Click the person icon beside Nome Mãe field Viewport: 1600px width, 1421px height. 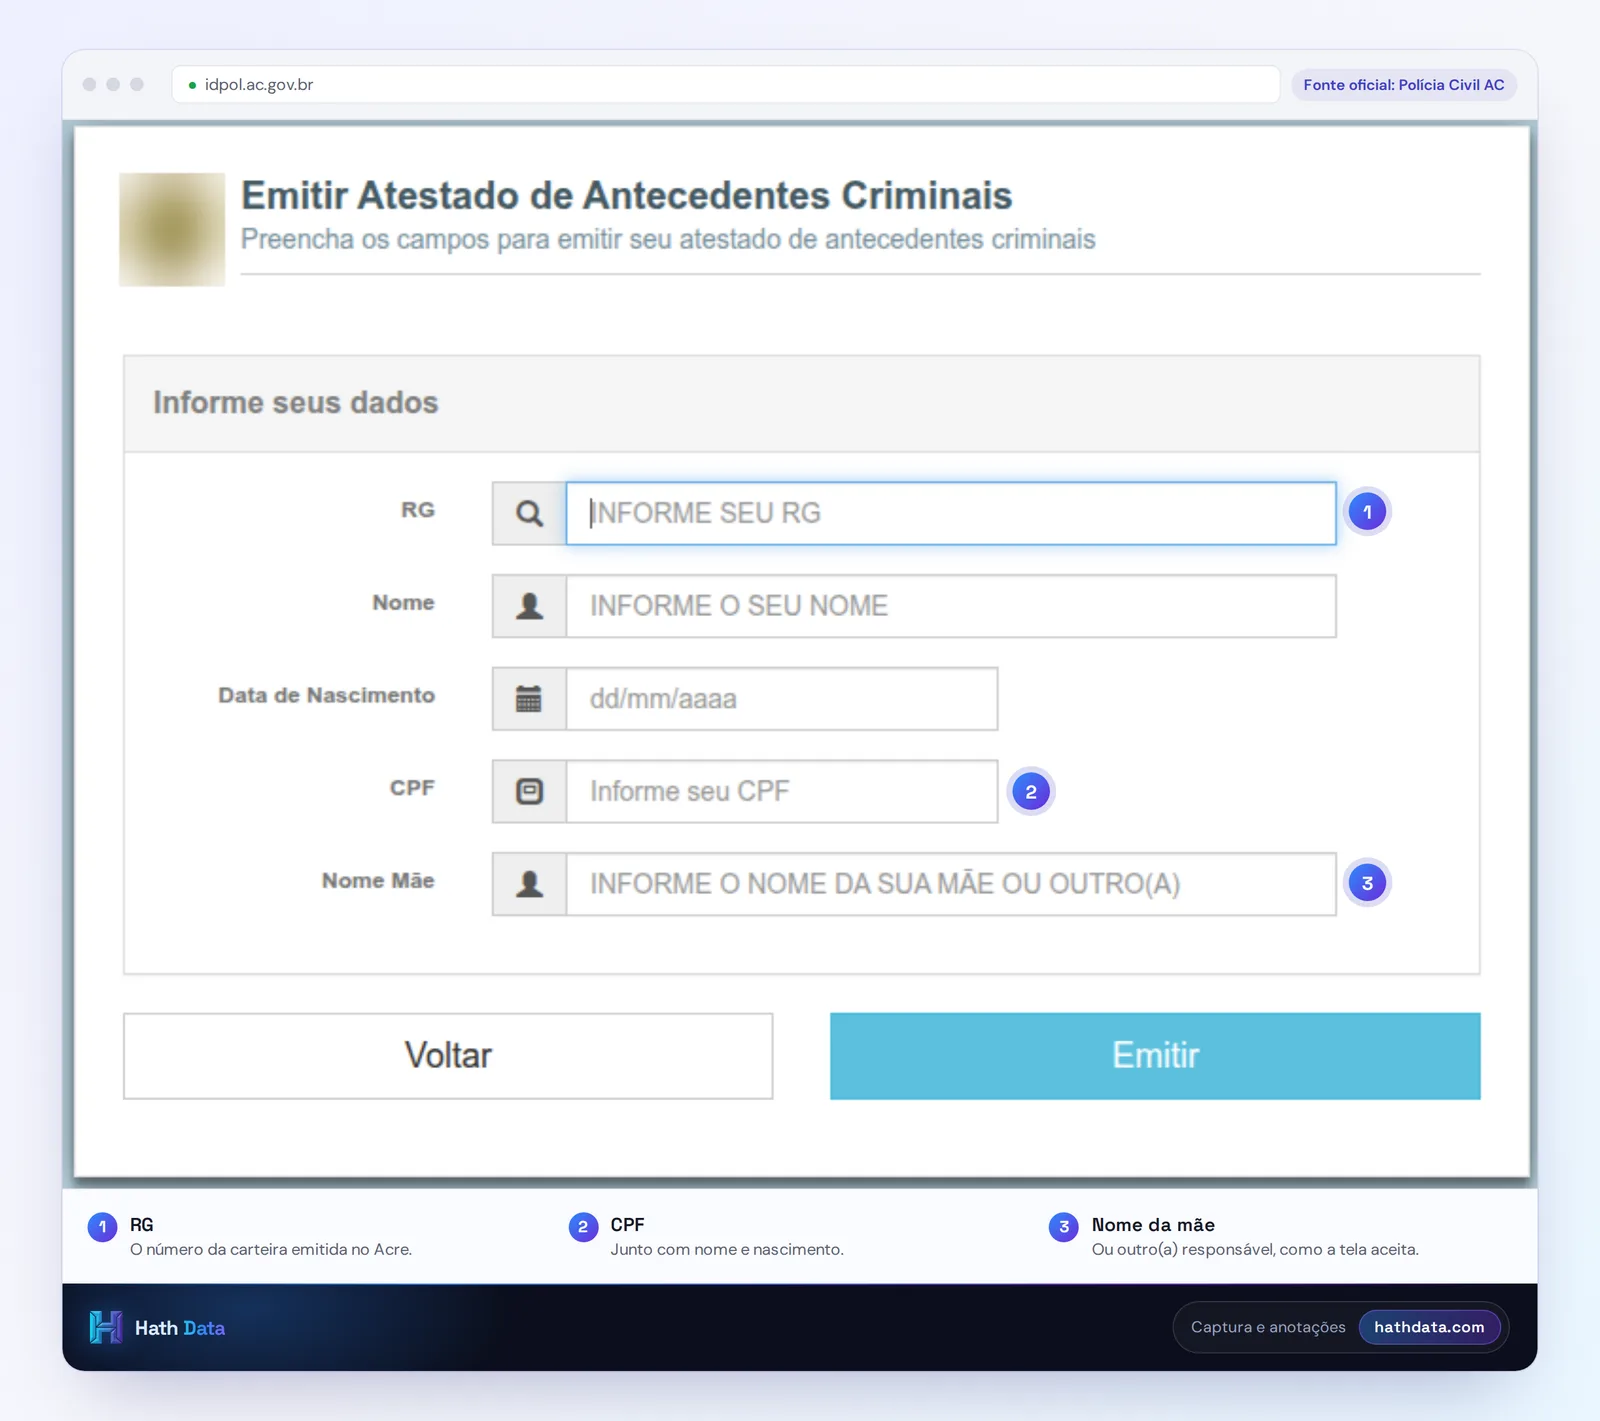pos(529,884)
